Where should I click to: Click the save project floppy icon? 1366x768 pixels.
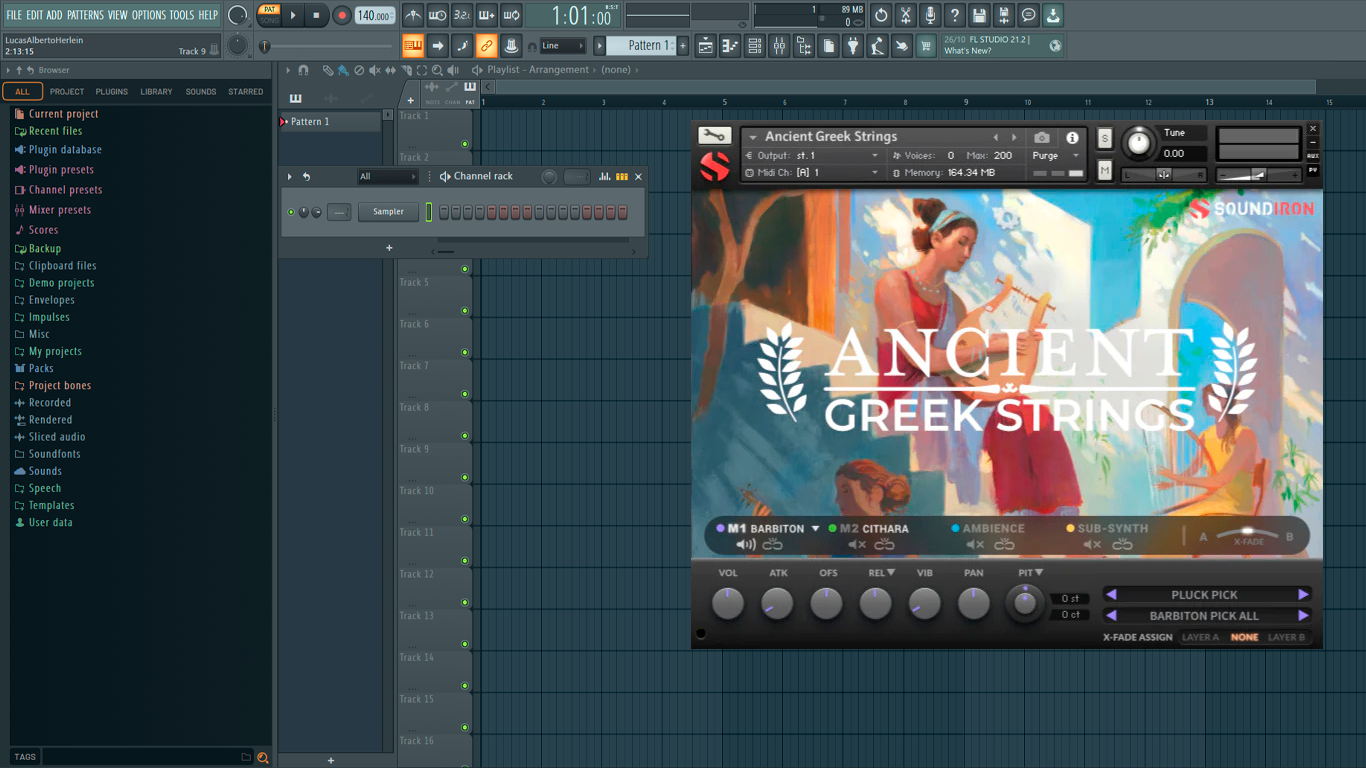point(979,15)
